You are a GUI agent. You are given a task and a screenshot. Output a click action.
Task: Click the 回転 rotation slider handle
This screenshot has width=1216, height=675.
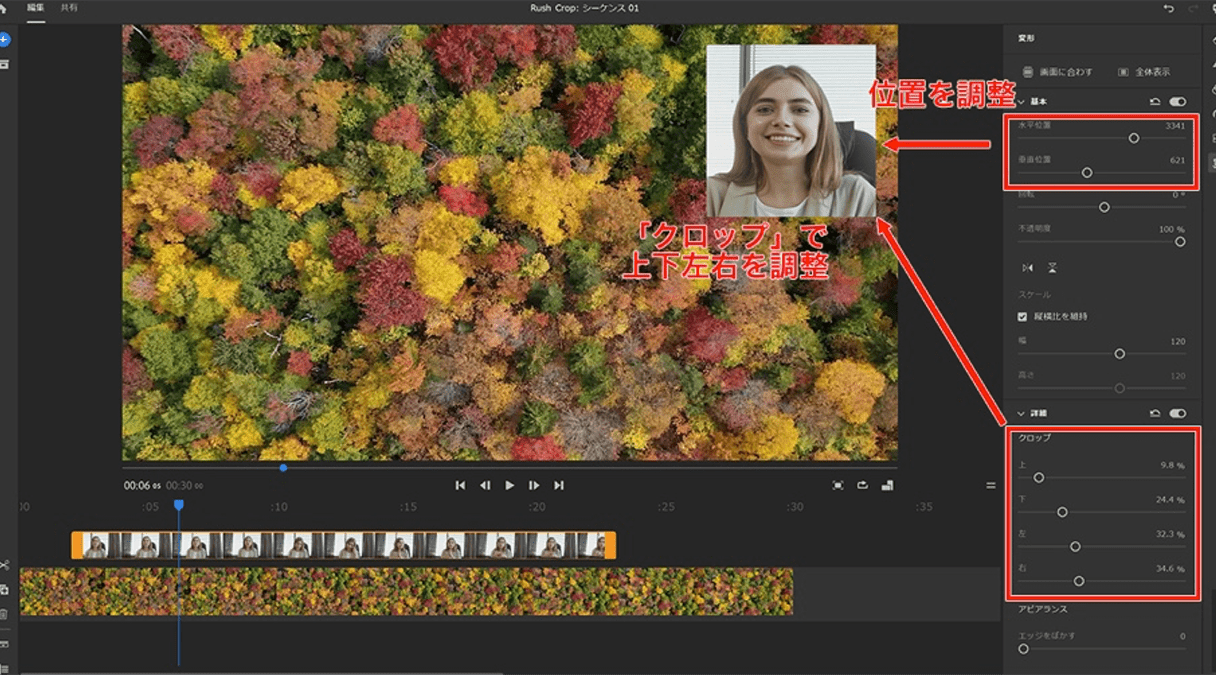[1104, 207]
